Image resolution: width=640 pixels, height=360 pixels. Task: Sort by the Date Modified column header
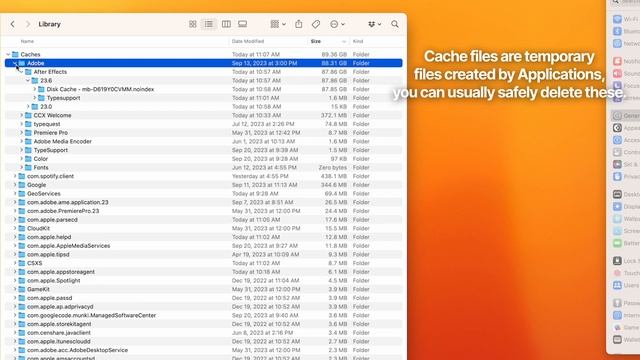pos(248,41)
